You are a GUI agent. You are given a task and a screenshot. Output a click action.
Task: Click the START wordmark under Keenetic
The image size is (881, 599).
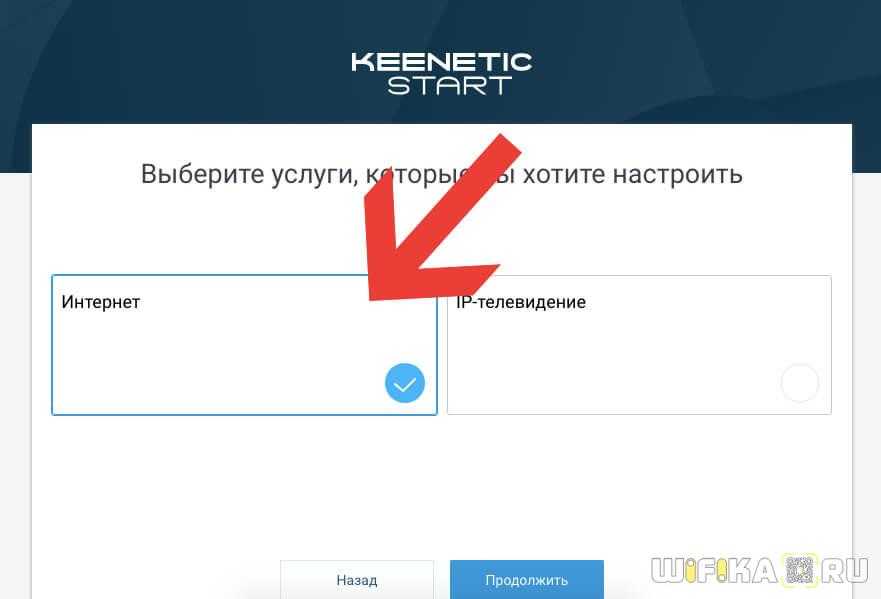tap(449, 85)
